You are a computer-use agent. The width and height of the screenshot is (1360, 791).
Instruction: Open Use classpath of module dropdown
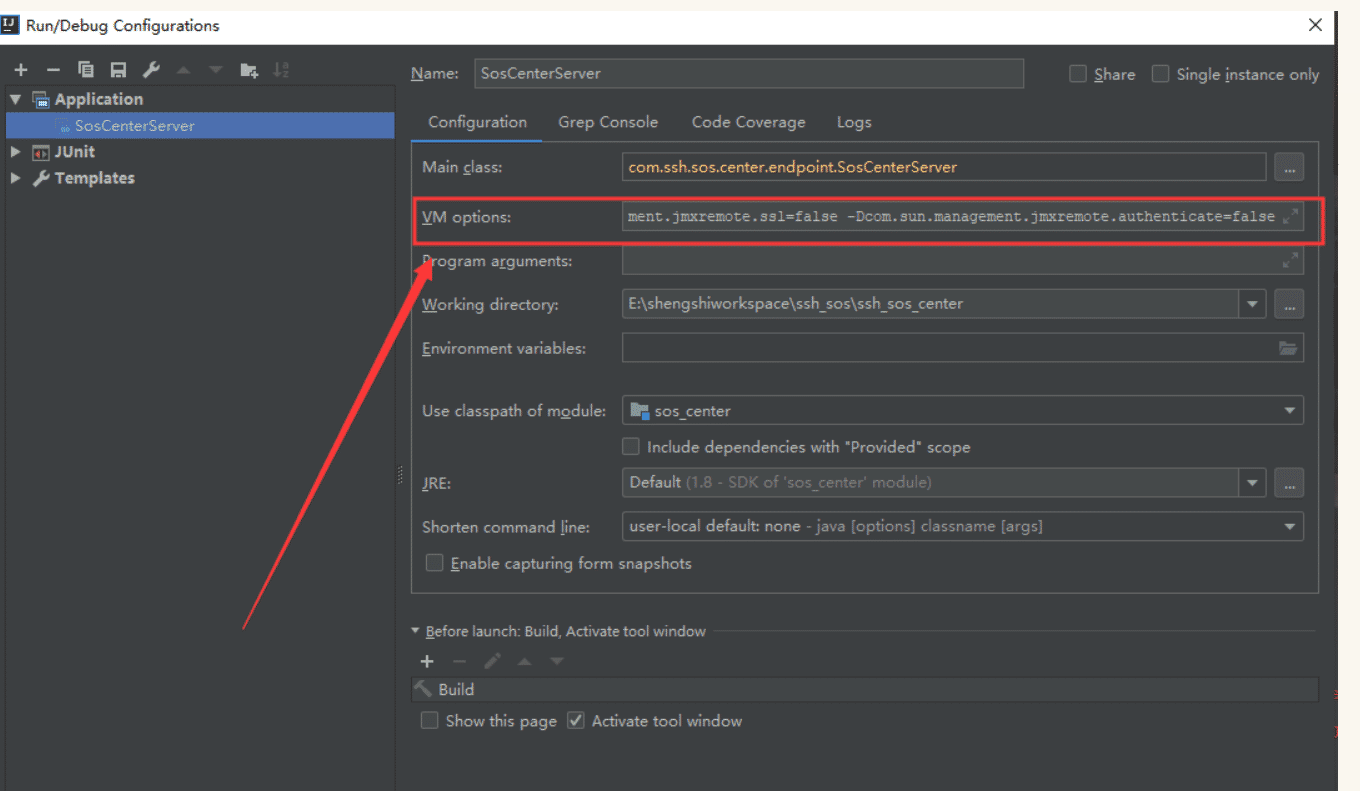(1288, 410)
